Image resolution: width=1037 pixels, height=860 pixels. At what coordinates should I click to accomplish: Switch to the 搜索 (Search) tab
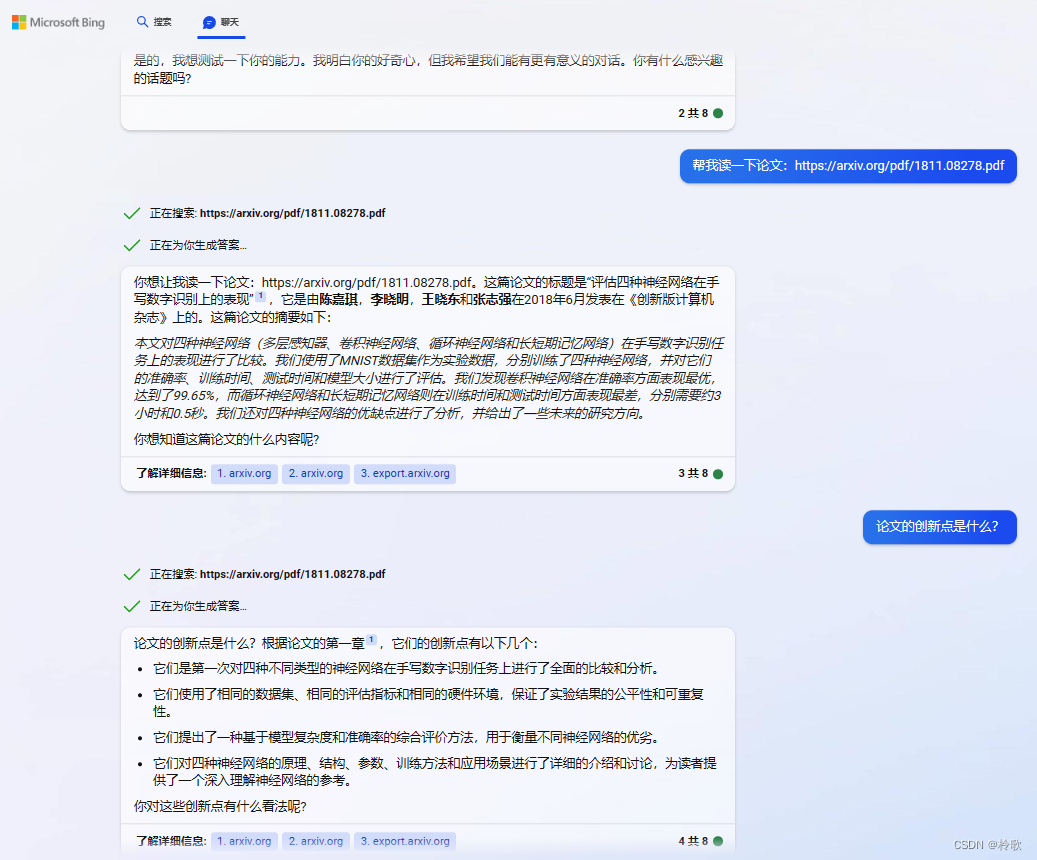tap(154, 22)
